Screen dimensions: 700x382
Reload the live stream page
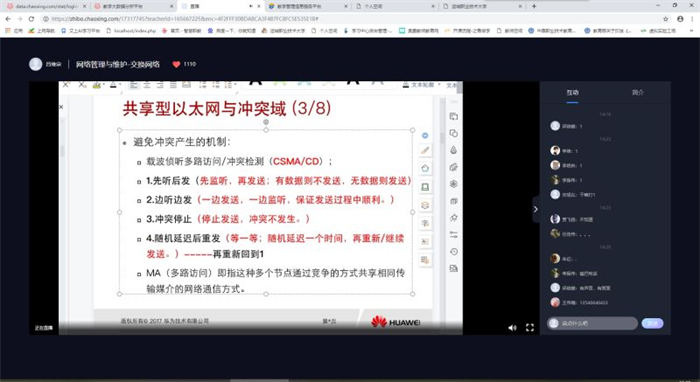(31, 19)
